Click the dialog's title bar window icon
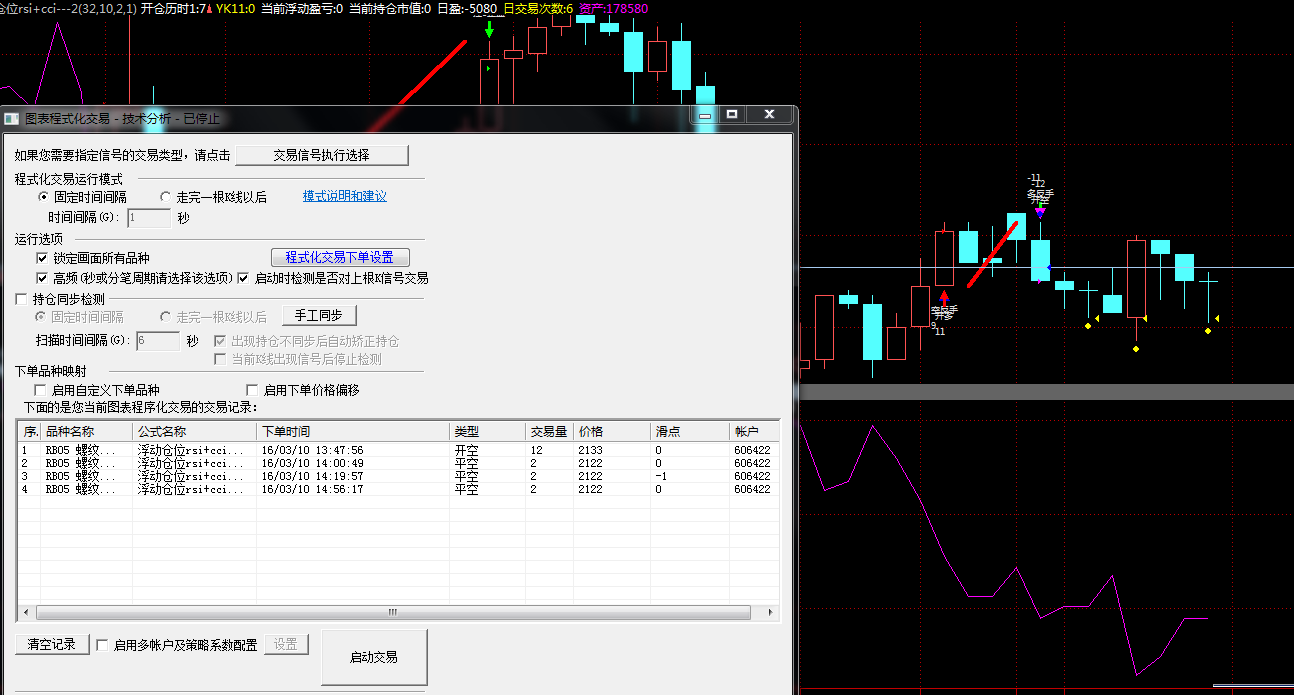This screenshot has width=1294, height=695. click(x=11, y=118)
